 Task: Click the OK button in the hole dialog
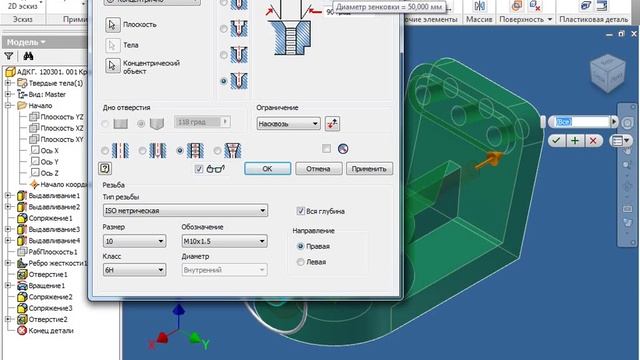coord(267,169)
